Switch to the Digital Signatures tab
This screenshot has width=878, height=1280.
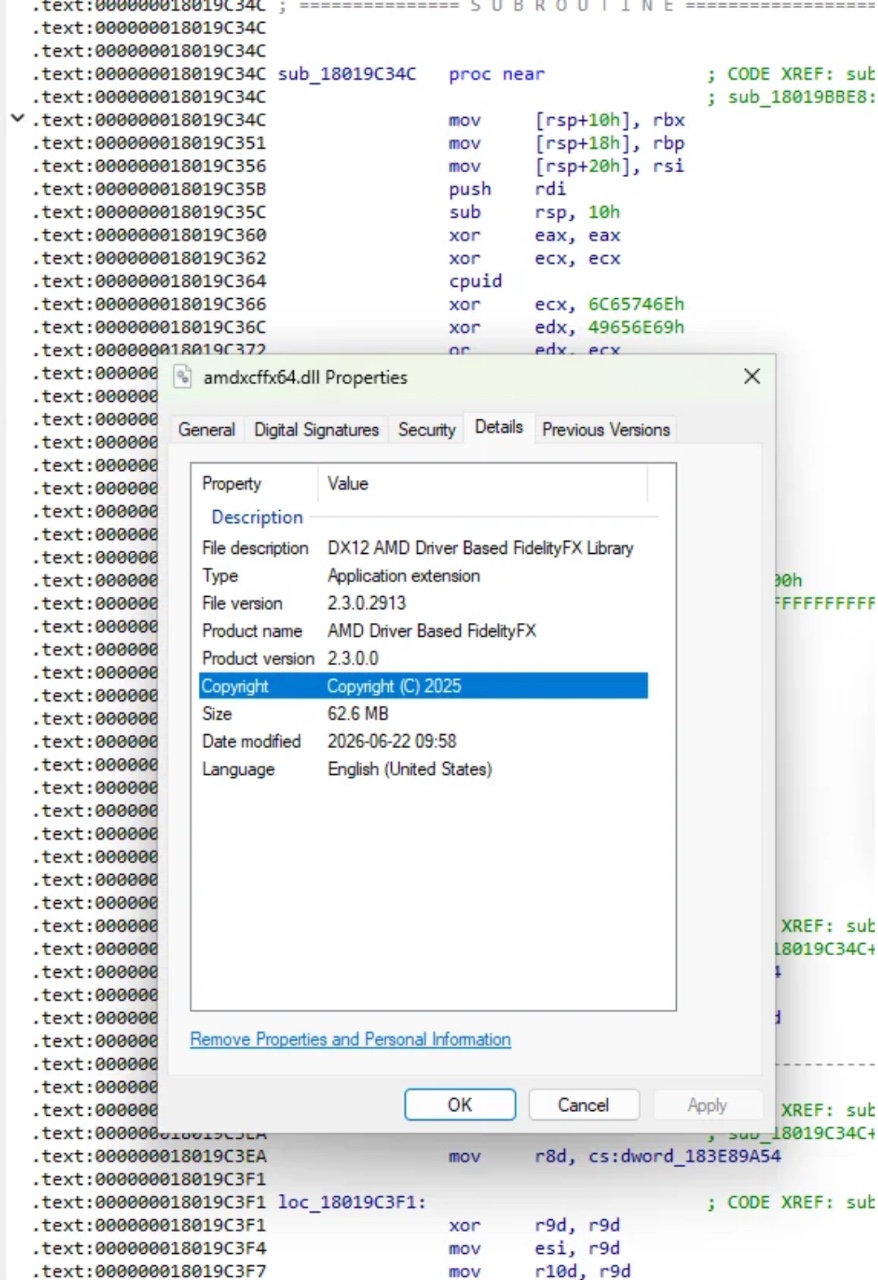coord(316,429)
